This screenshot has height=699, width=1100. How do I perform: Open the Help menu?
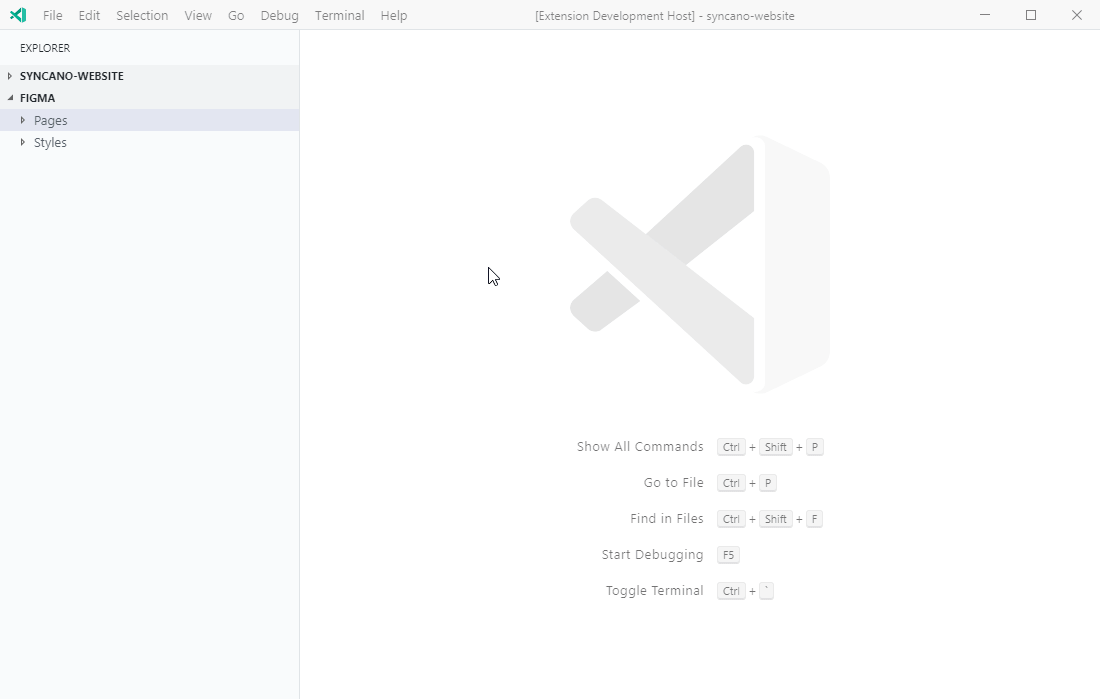coord(393,15)
